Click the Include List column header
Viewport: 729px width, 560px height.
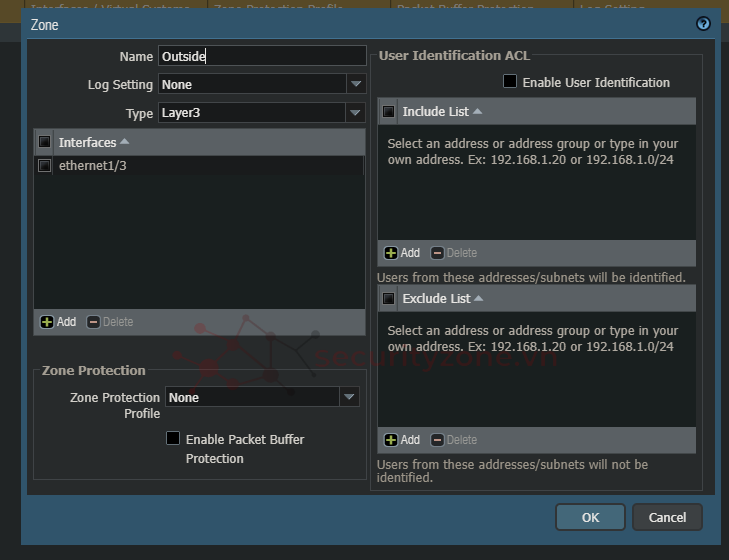pos(436,111)
